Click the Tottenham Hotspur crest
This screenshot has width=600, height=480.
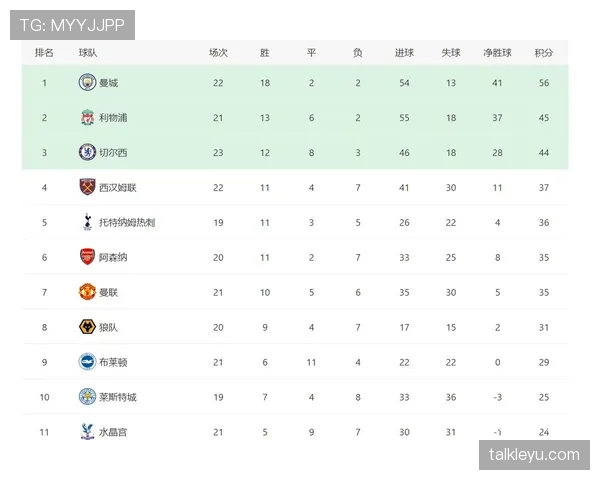[x=87, y=222]
